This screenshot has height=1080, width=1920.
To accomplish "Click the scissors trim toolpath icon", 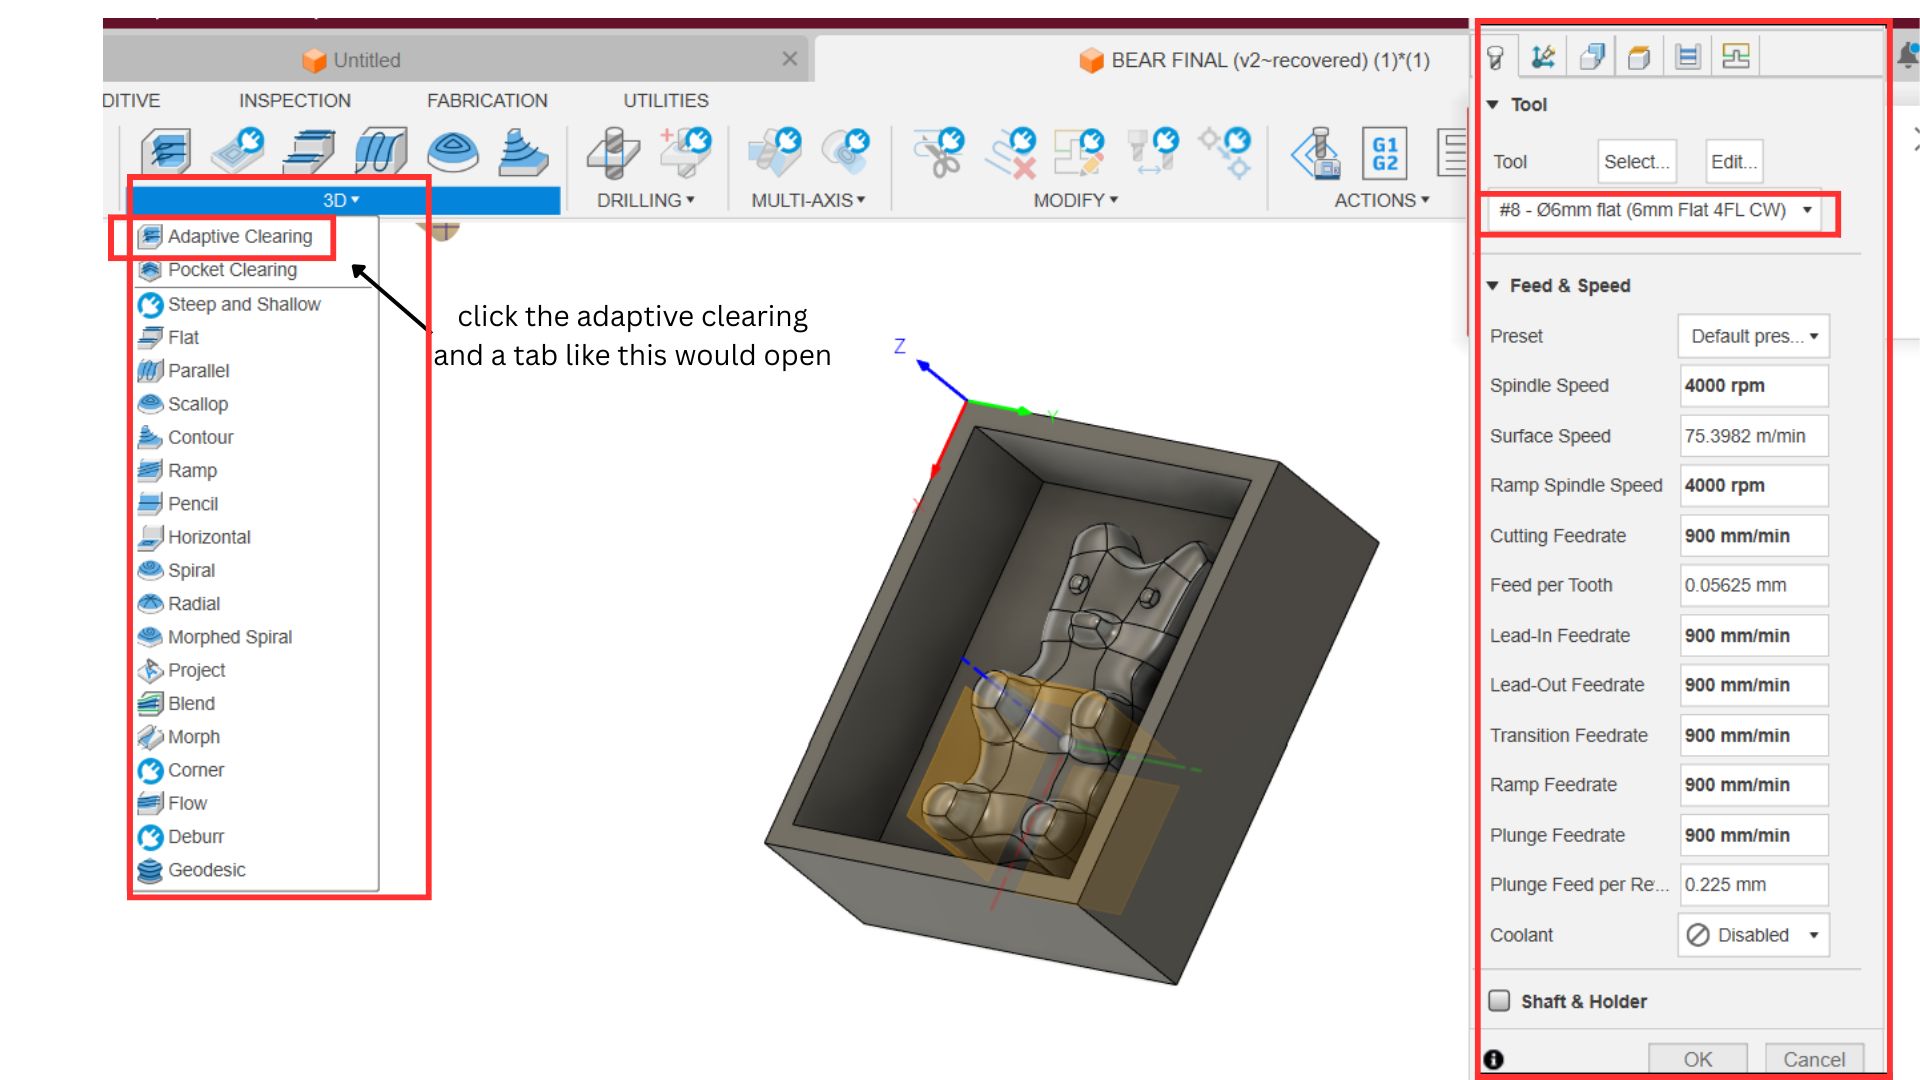I will (938, 152).
